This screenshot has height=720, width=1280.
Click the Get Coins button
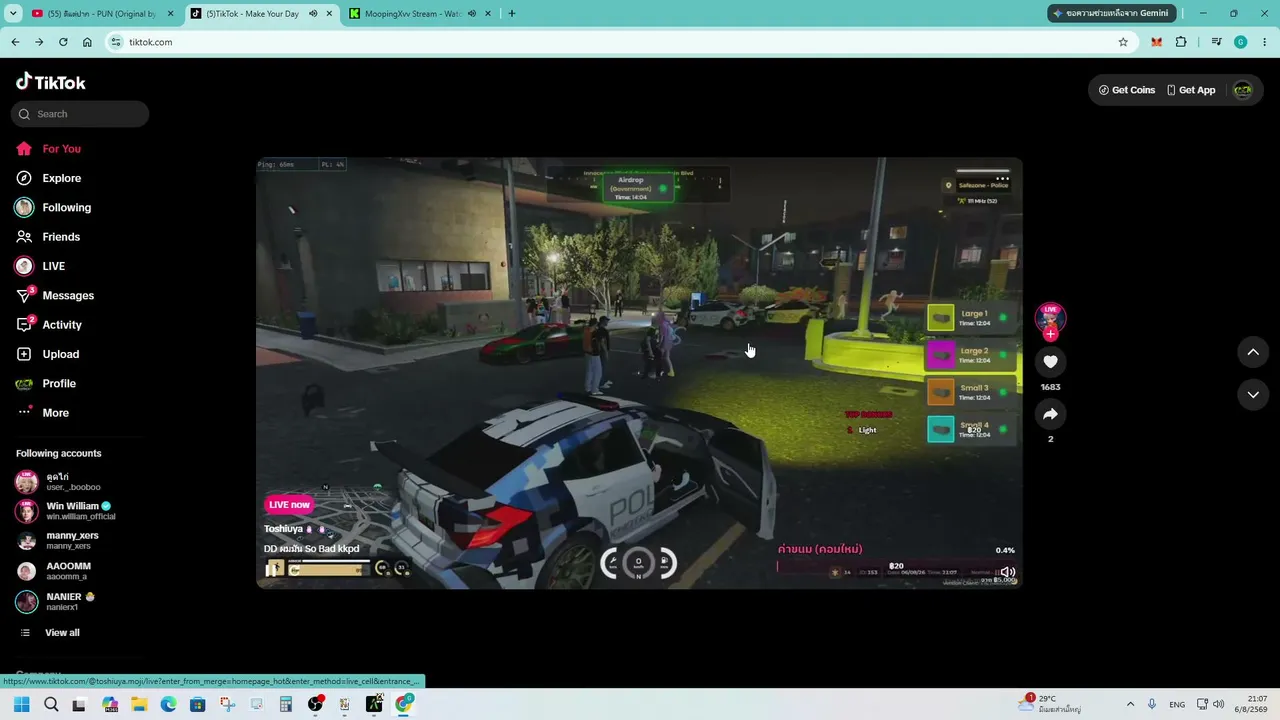[1126, 90]
